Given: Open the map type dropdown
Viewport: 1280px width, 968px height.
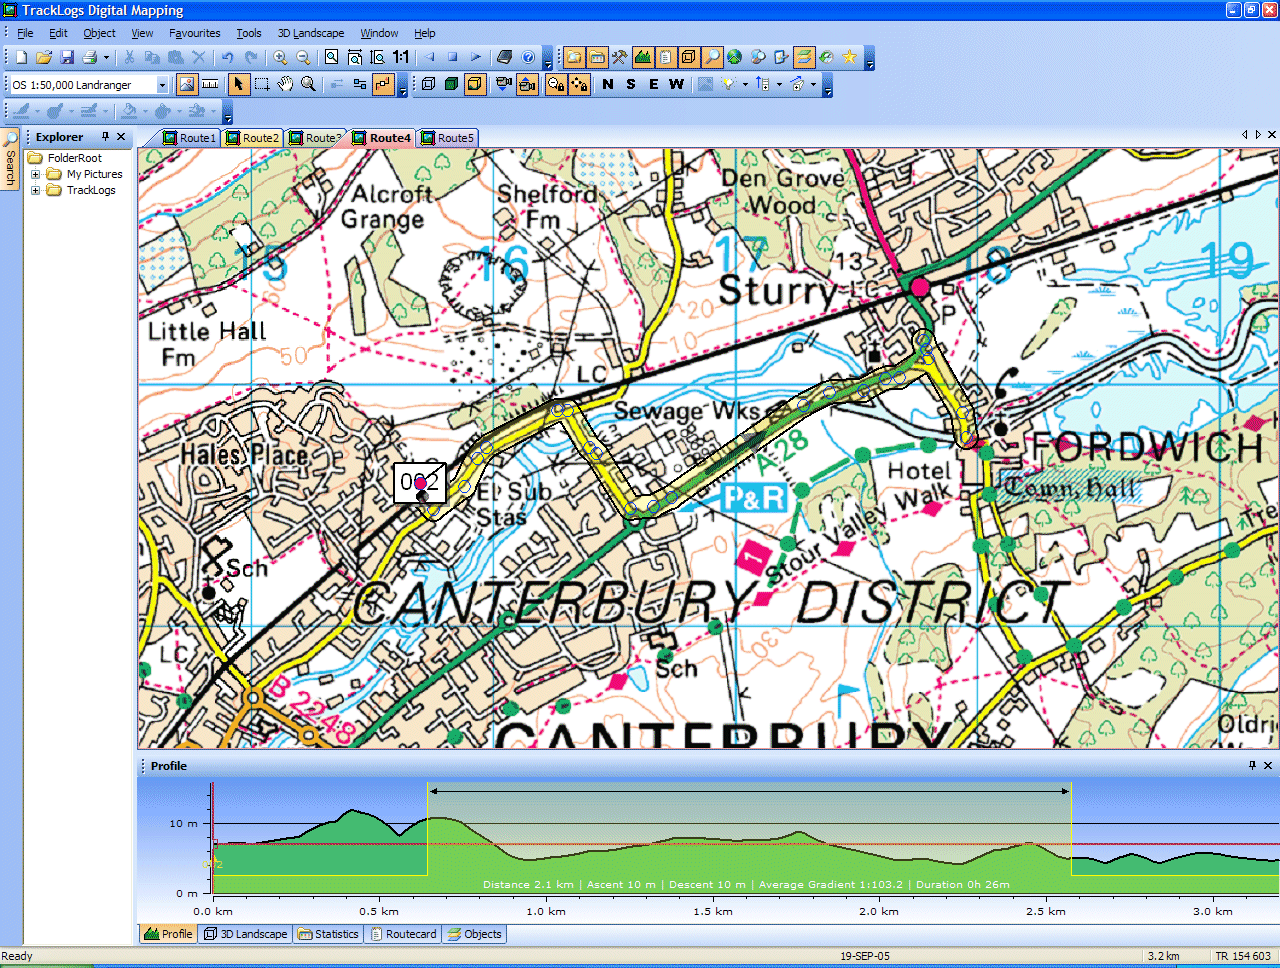Looking at the screenshot, I should pos(162,85).
